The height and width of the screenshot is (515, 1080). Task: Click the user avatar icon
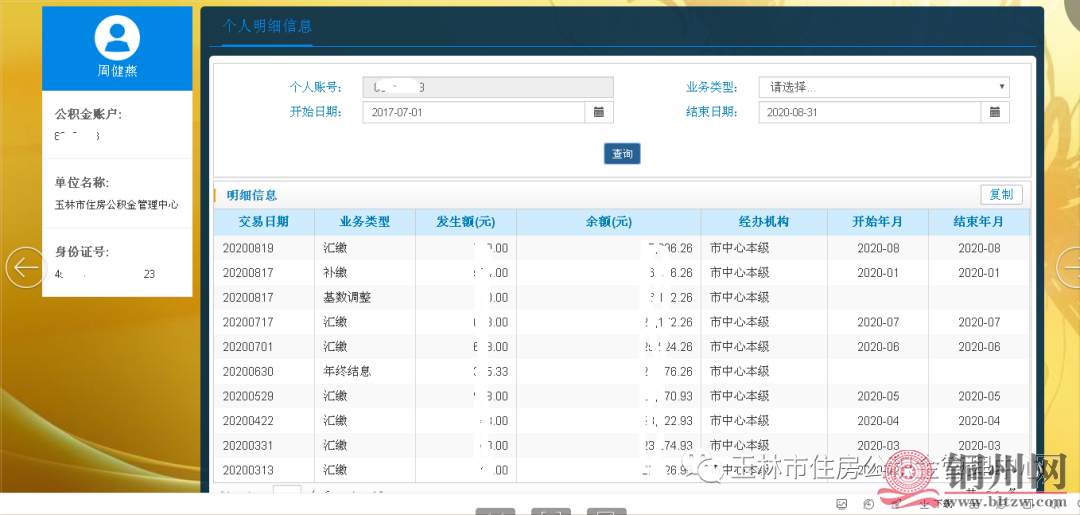(x=117, y=38)
